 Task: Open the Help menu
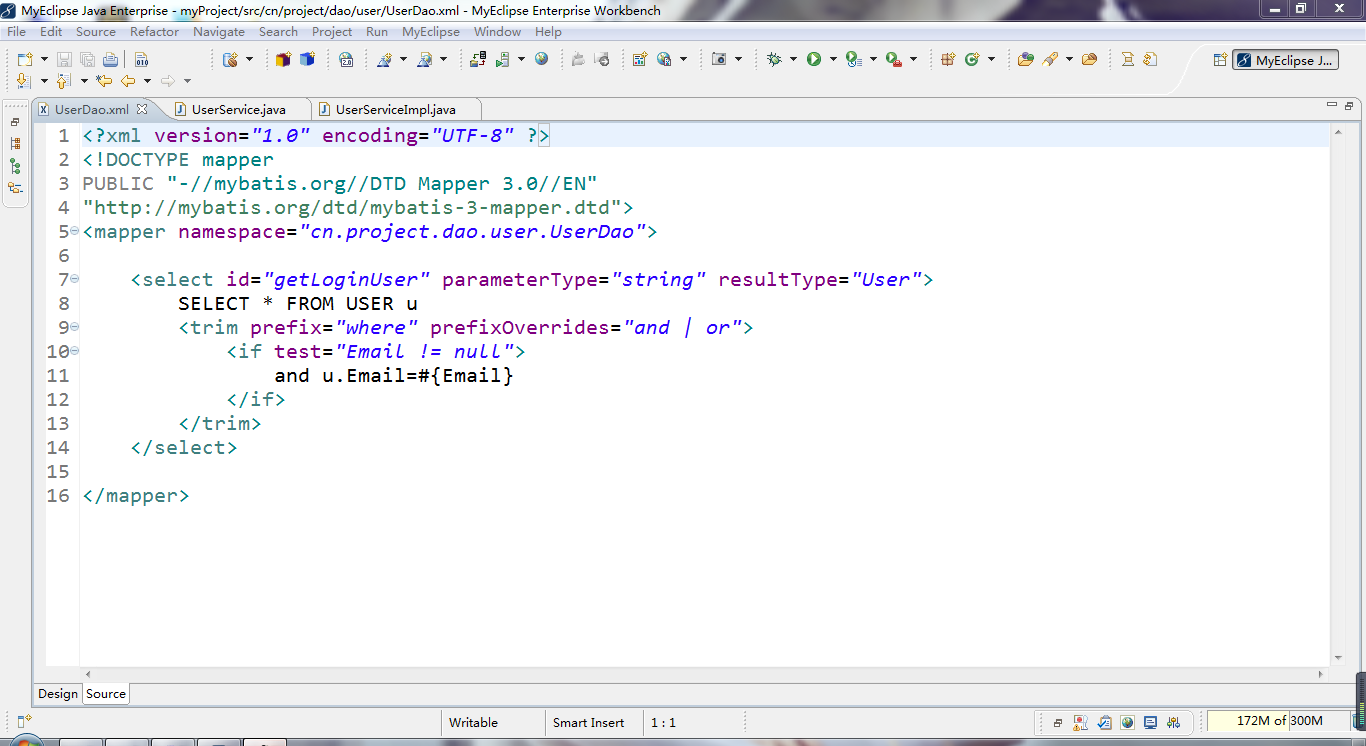pyautogui.click(x=548, y=31)
